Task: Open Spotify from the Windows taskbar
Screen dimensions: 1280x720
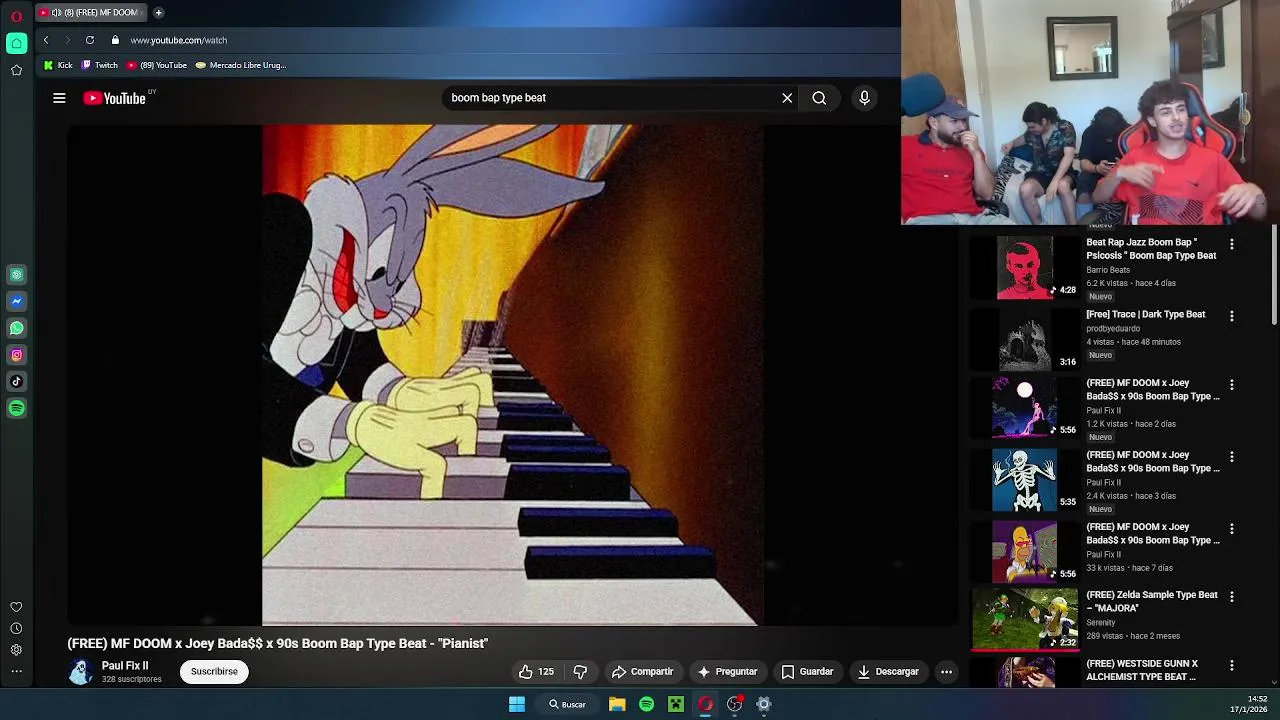Action: pos(646,704)
